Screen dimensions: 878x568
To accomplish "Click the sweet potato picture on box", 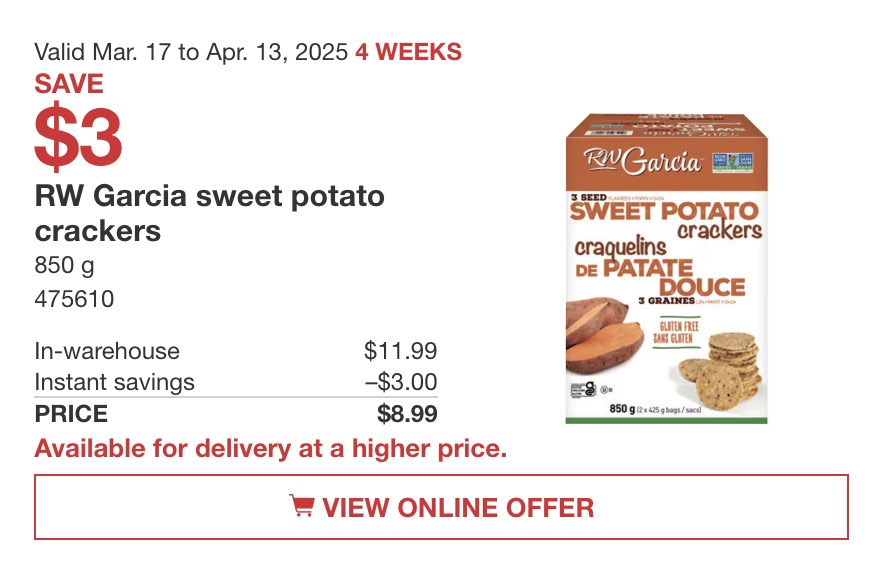I will 603,336.
